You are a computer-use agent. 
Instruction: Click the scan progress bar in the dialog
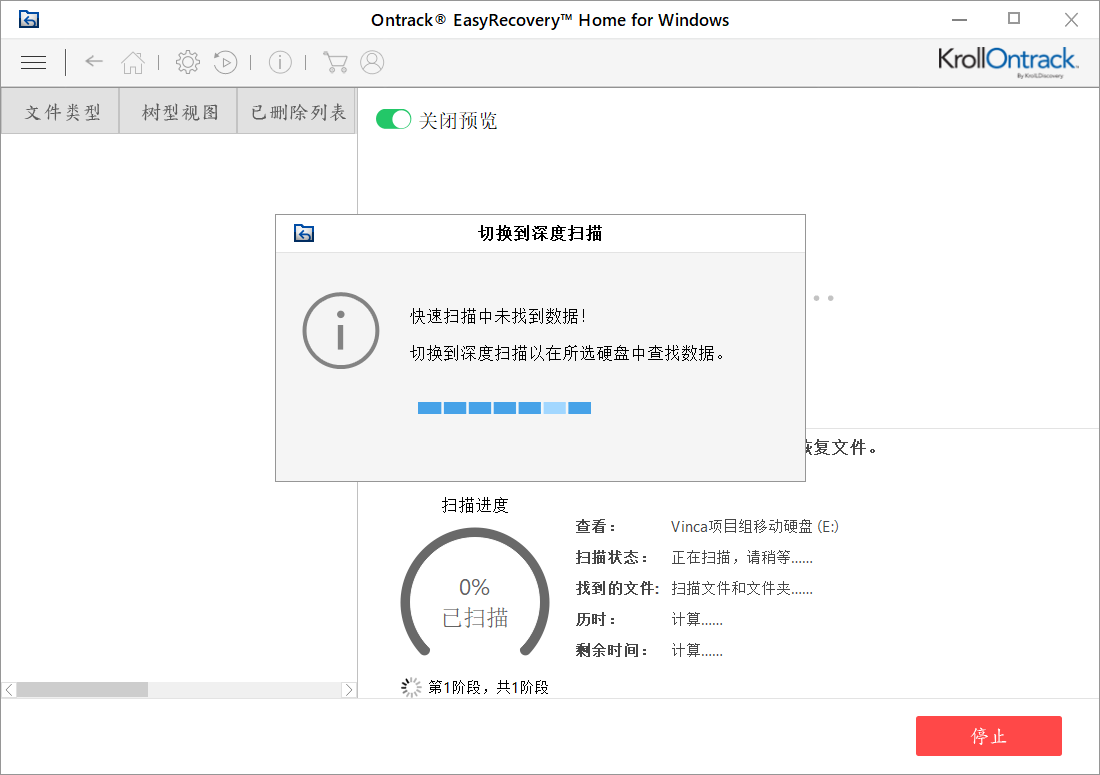[504, 407]
